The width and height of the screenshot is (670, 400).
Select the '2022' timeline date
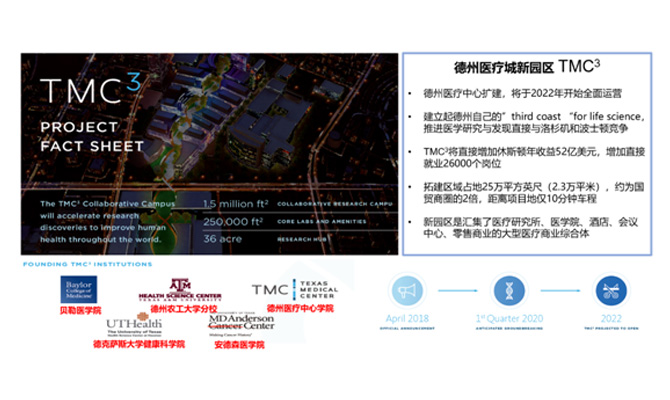611,318
